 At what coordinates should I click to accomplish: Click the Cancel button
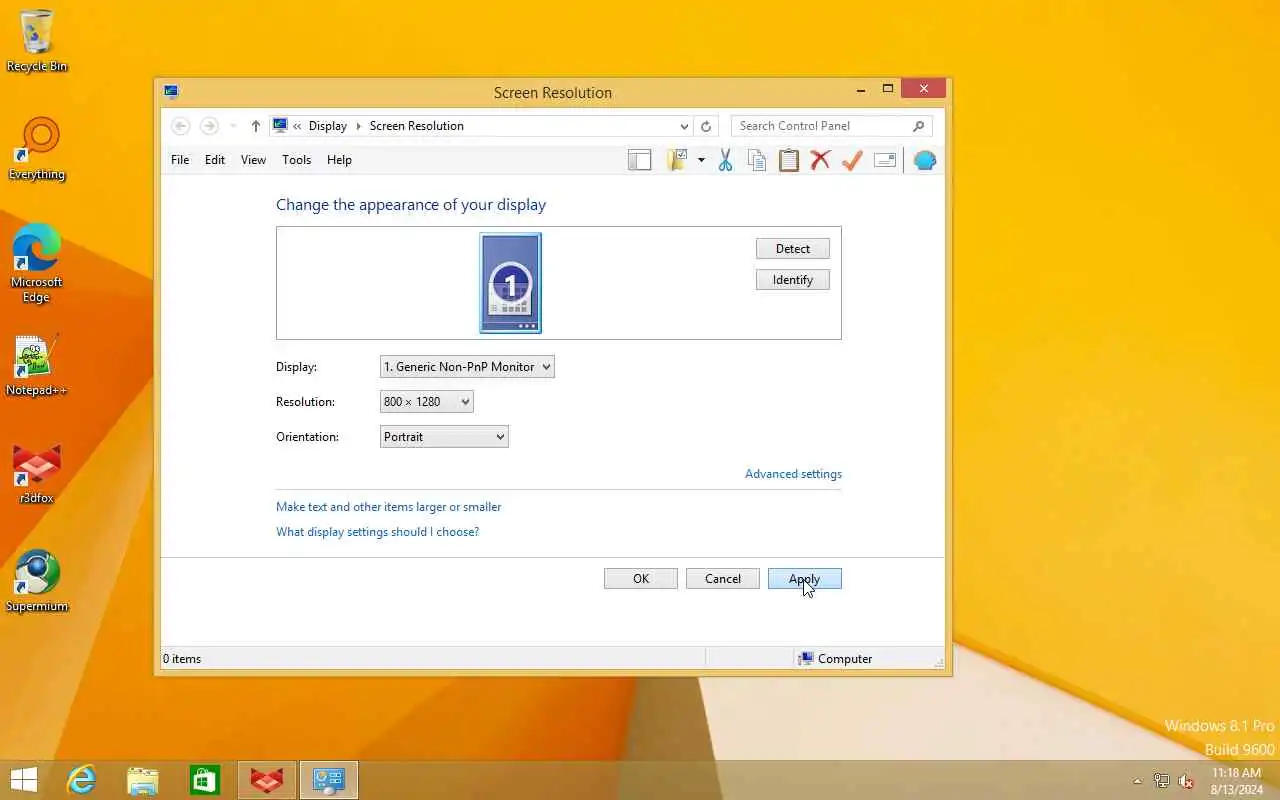pyautogui.click(x=723, y=579)
